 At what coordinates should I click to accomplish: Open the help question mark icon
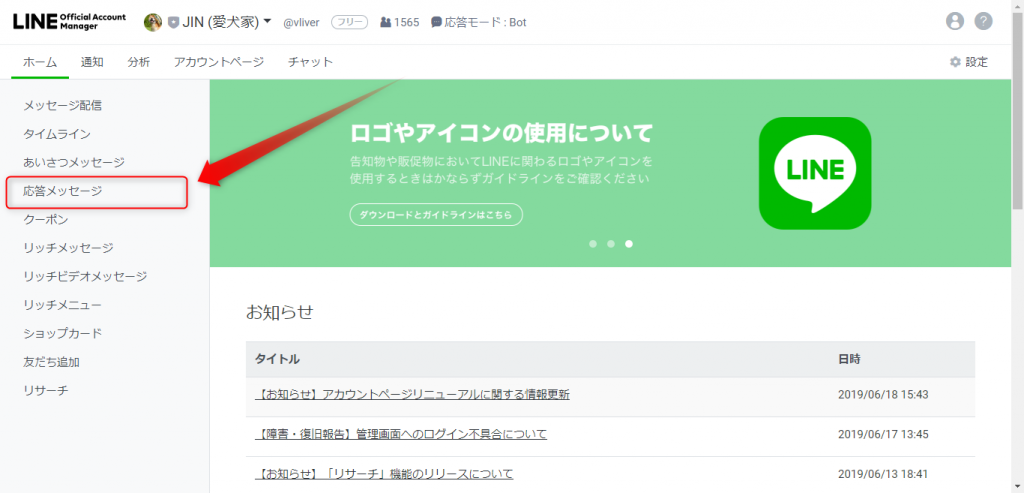click(984, 21)
